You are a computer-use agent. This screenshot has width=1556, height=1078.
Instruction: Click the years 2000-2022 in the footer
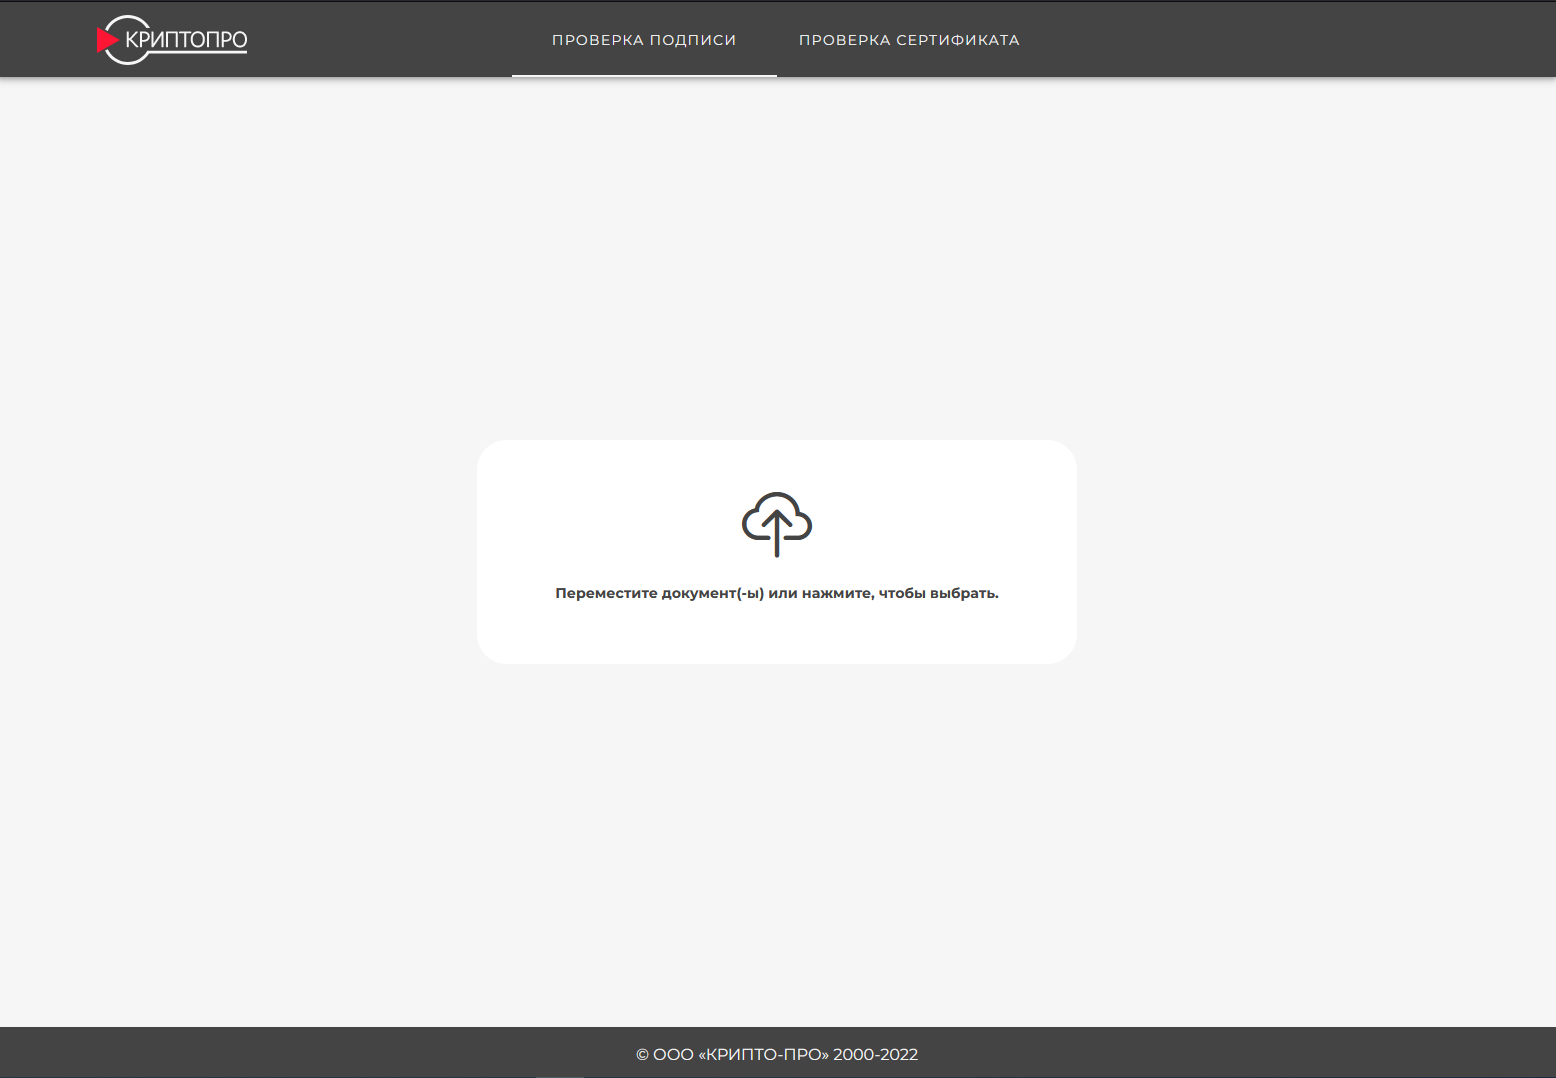pyautogui.click(x=876, y=1054)
